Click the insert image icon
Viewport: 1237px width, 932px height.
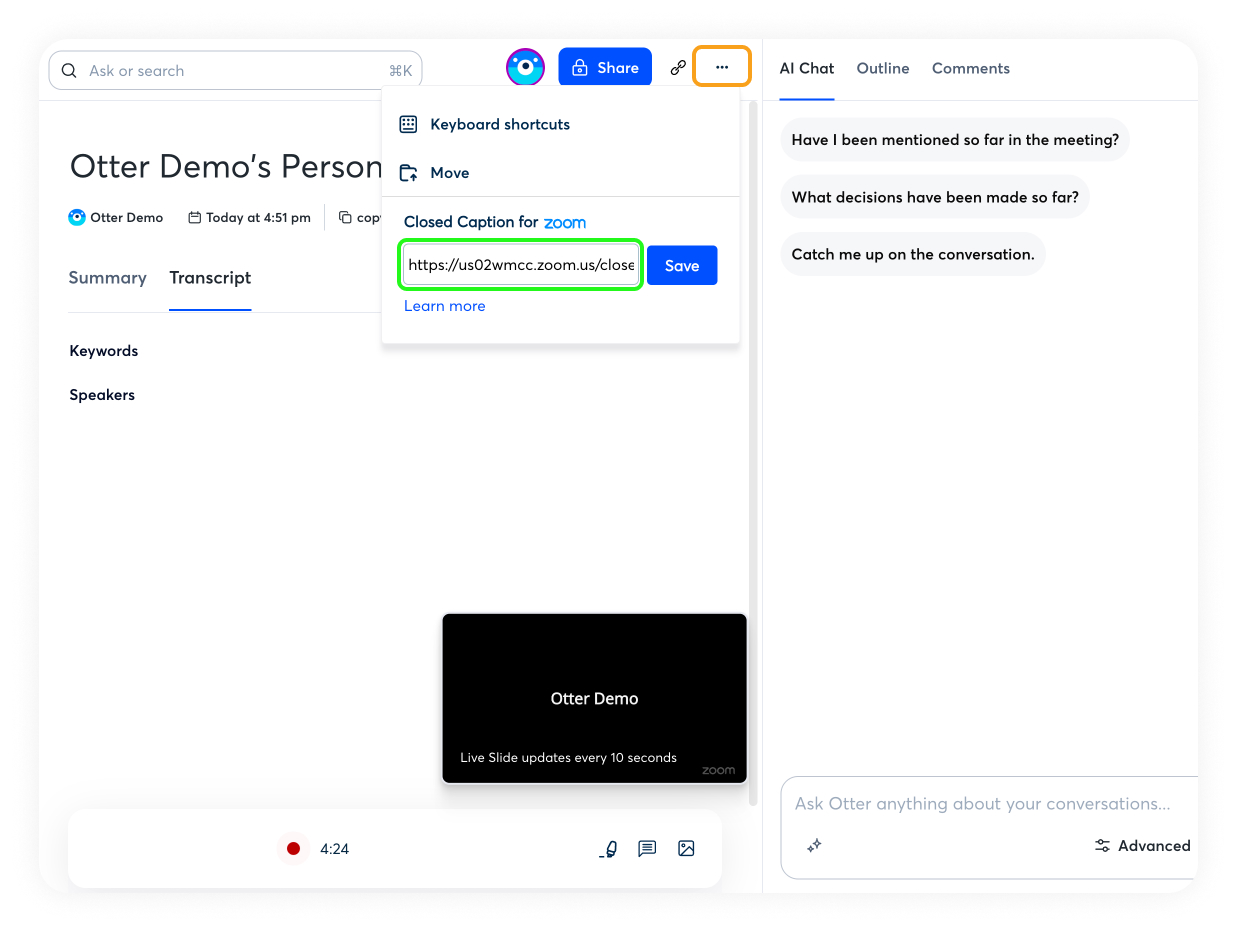point(686,848)
